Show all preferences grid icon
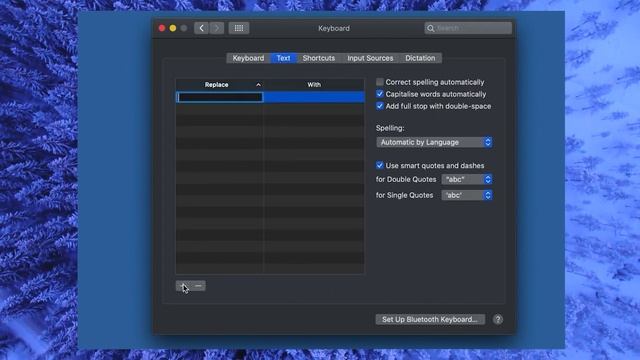The width and height of the screenshot is (640, 360). click(239, 28)
